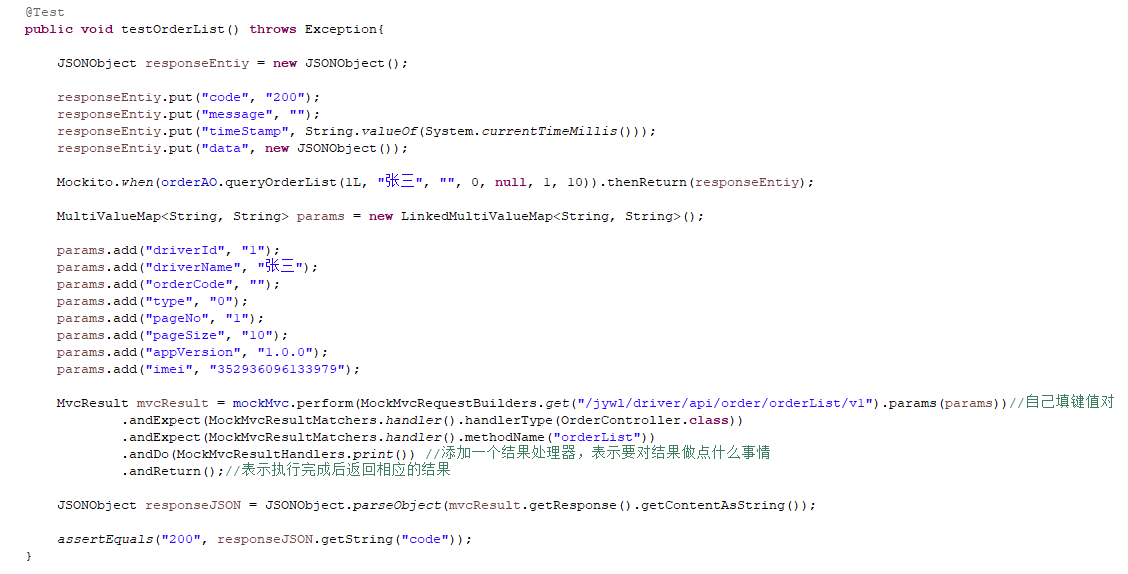Click the "appVersion" parameter string
Screen dimensions: 1128x574
(193, 352)
